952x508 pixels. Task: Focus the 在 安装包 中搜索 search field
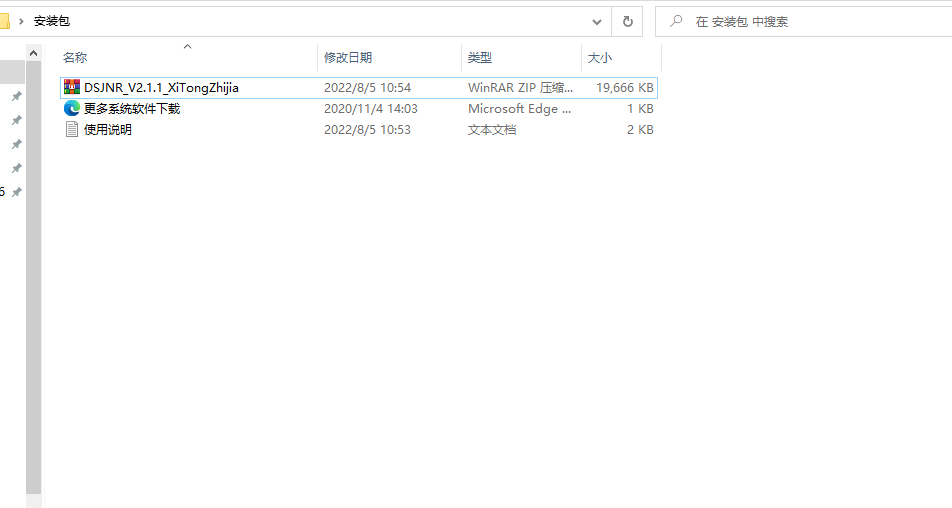coord(803,22)
